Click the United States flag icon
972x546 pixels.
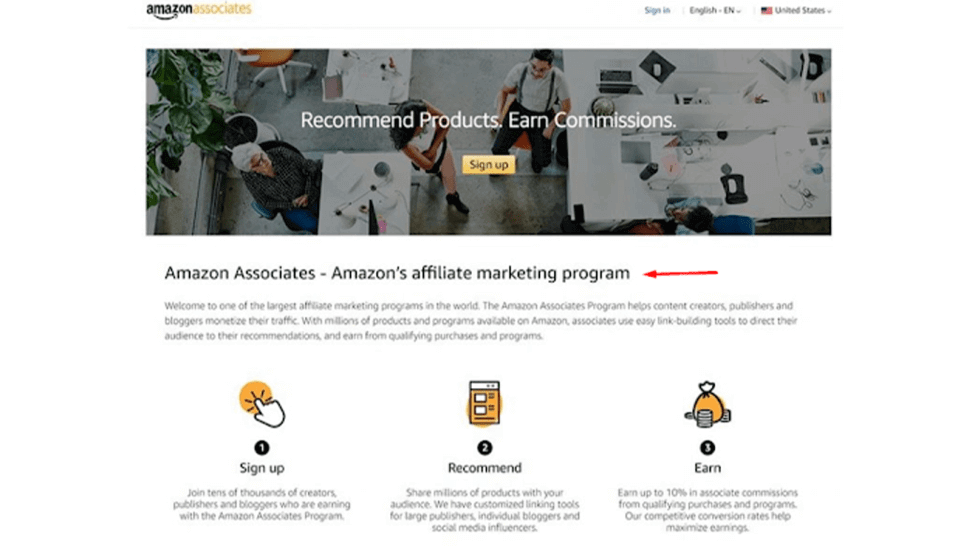click(x=766, y=11)
